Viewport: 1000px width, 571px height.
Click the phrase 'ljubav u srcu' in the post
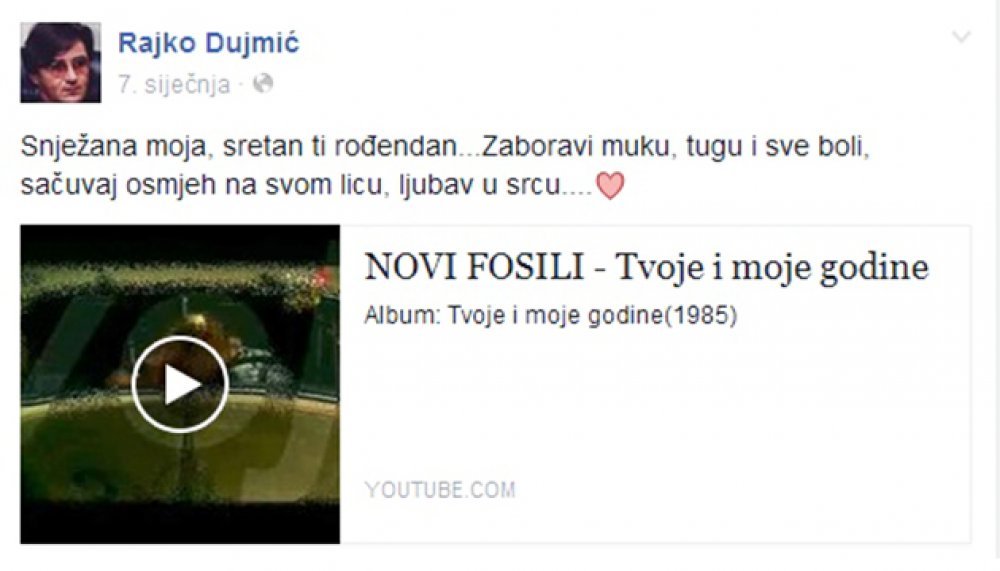coord(480,186)
